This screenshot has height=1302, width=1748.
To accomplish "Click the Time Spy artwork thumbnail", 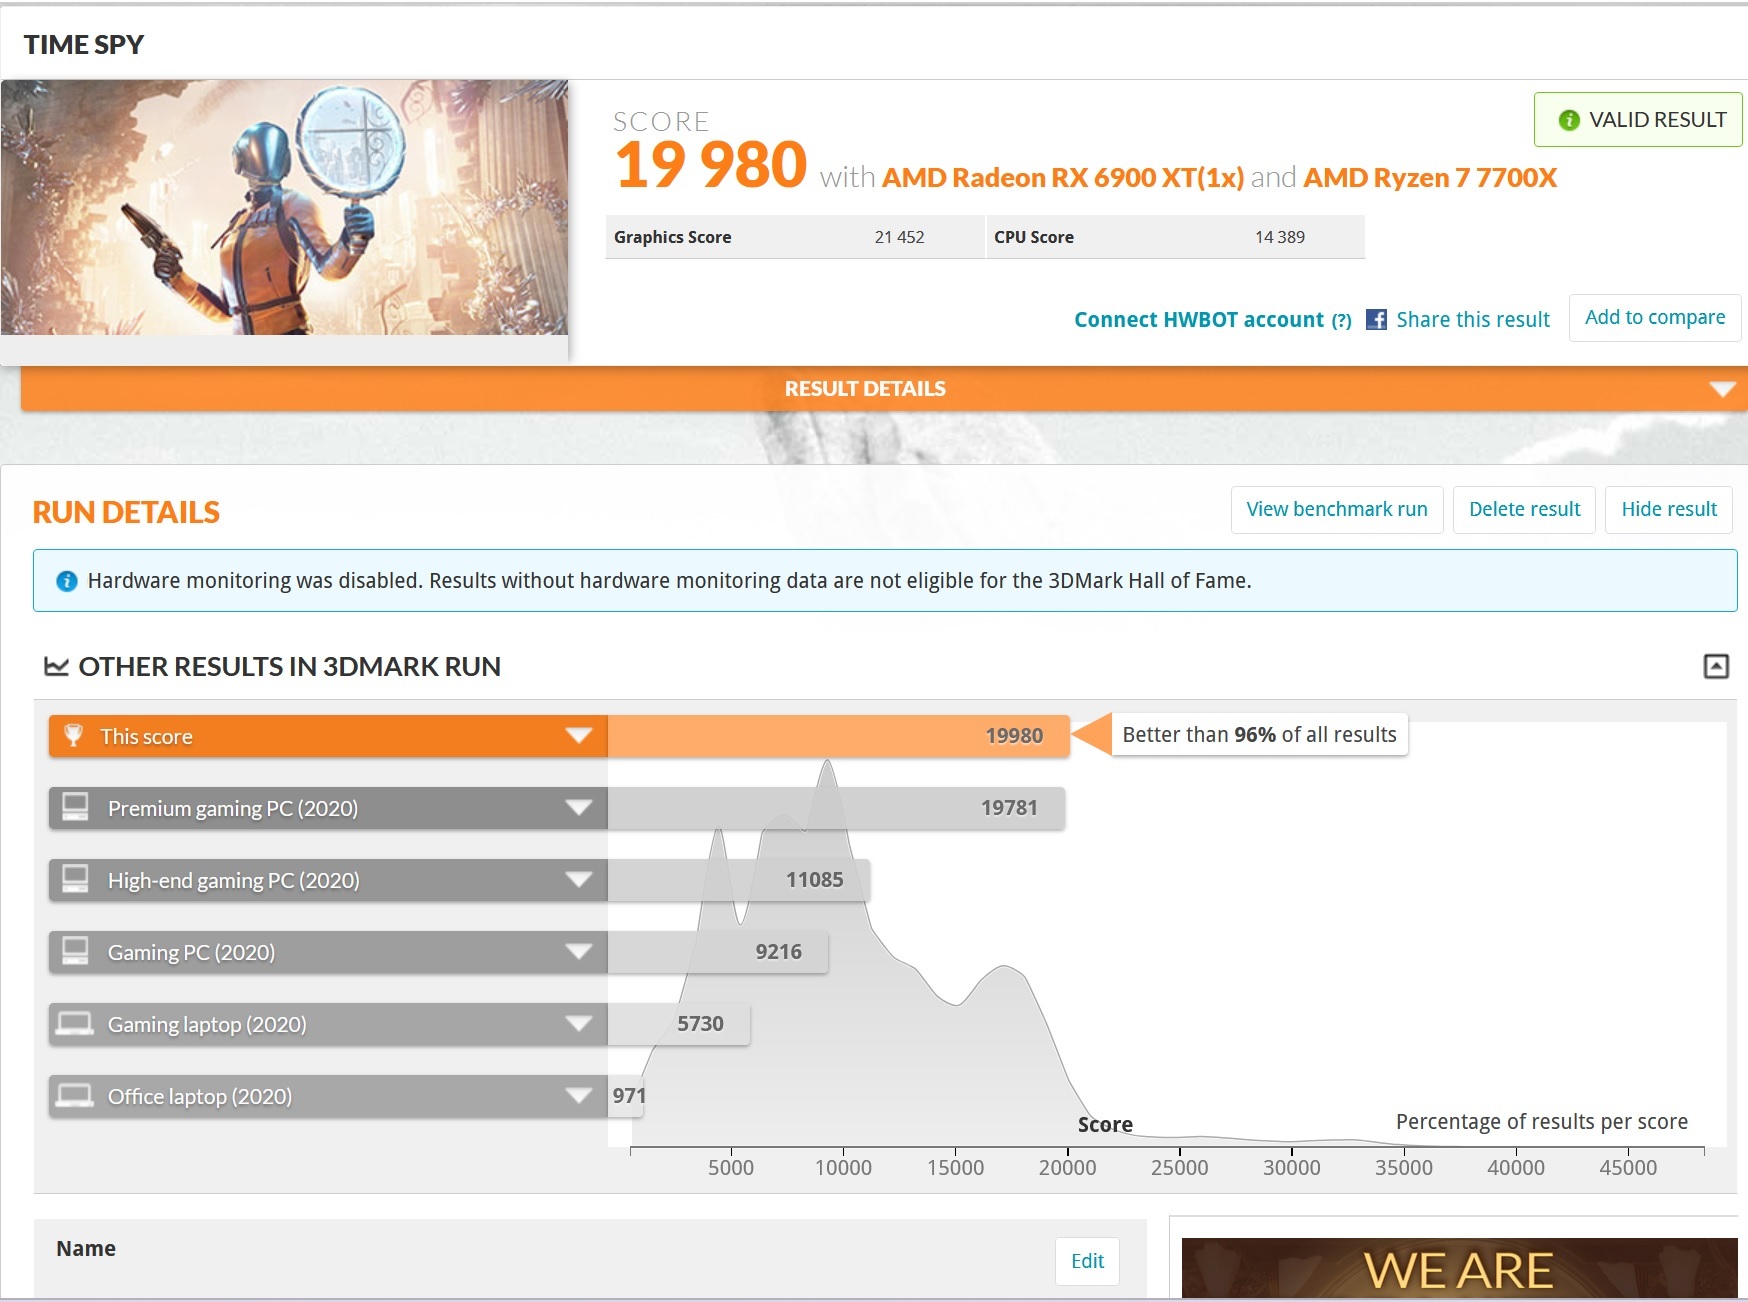I will pos(284,207).
